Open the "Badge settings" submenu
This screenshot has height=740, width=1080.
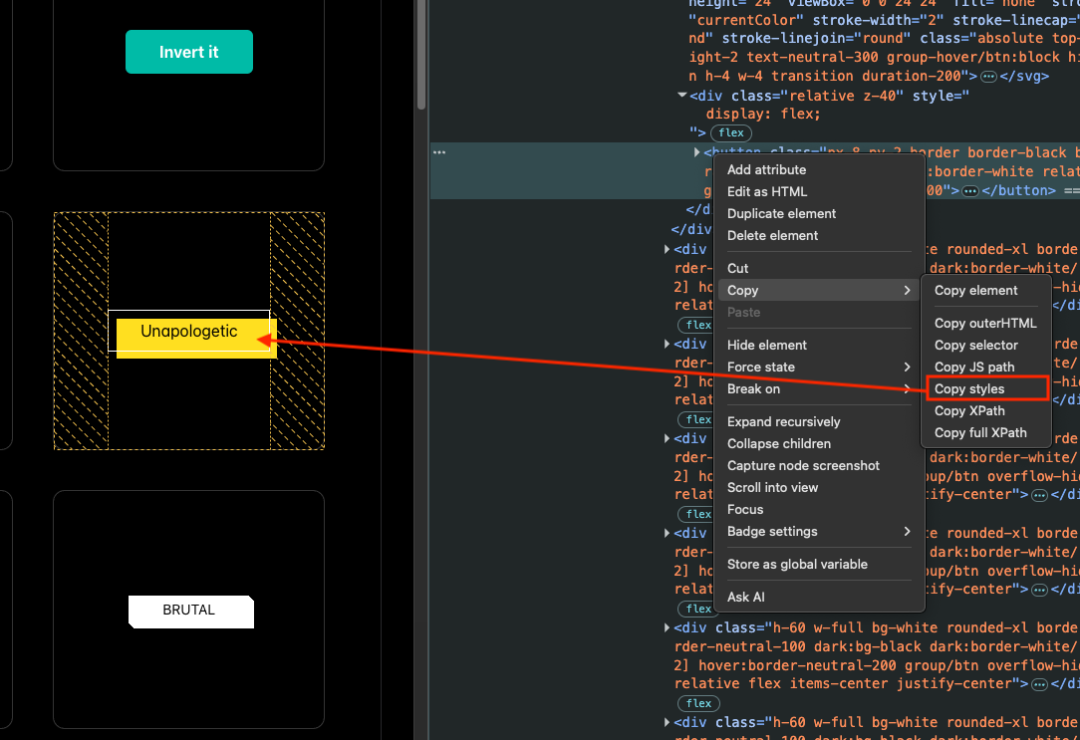pyautogui.click(x=772, y=531)
